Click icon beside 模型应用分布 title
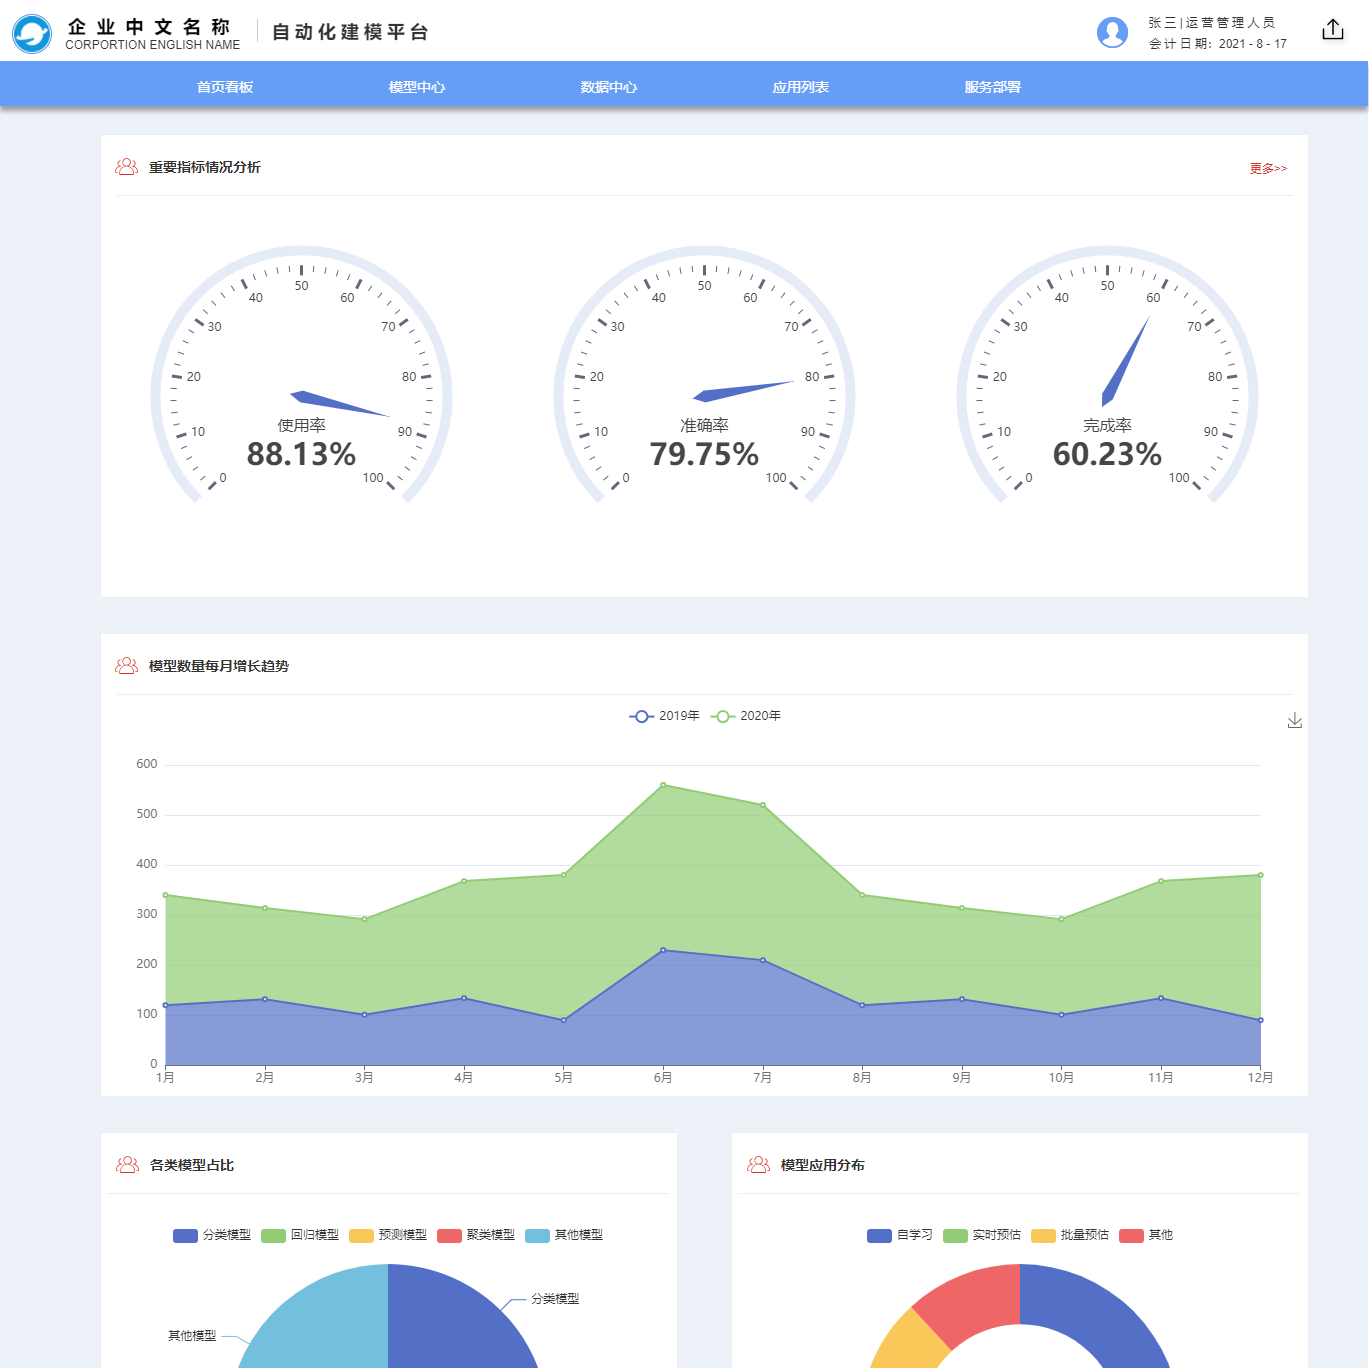 tap(758, 1165)
